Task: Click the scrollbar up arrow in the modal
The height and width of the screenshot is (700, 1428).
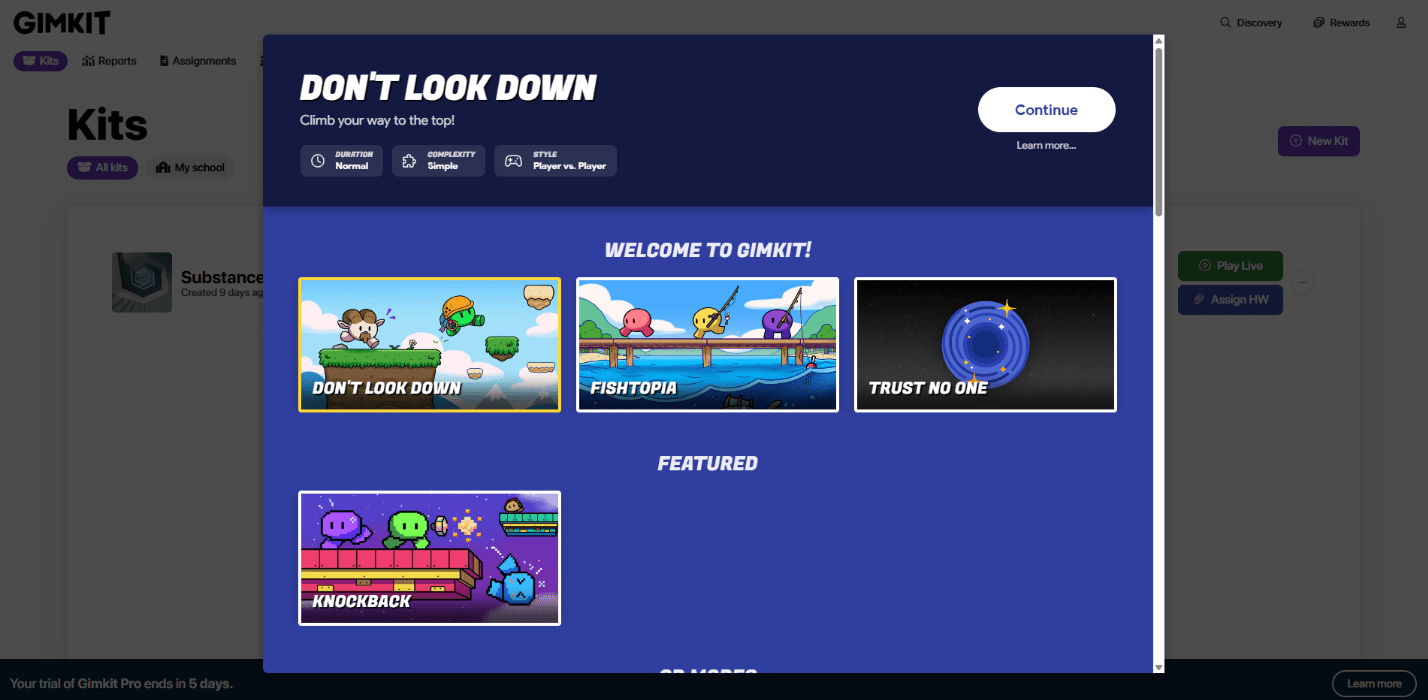Action: [1159, 41]
